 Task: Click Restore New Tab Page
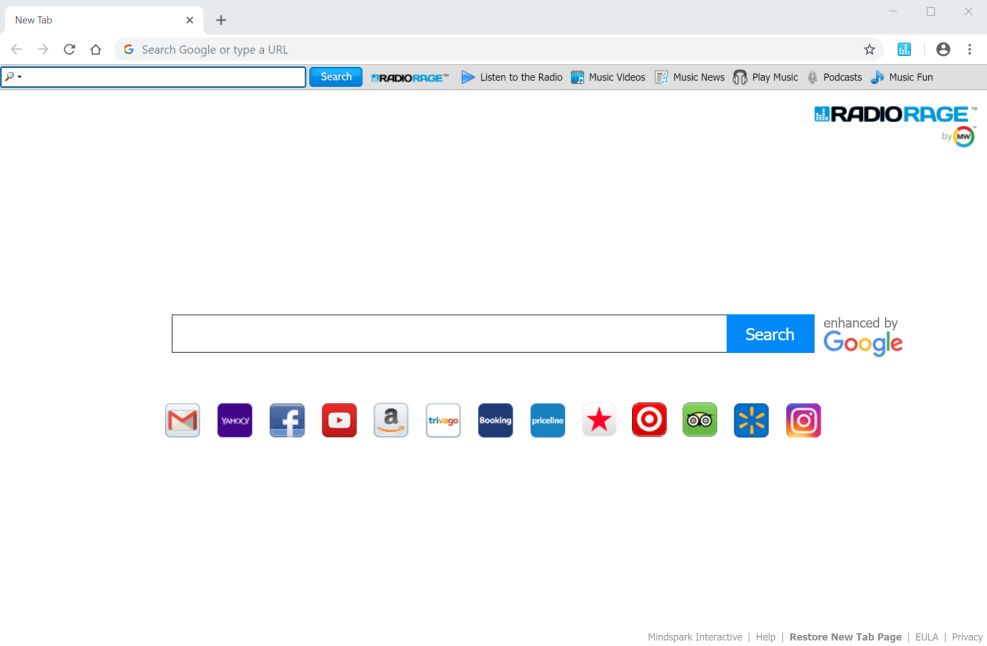pyautogui.click(x=845, y=637)
